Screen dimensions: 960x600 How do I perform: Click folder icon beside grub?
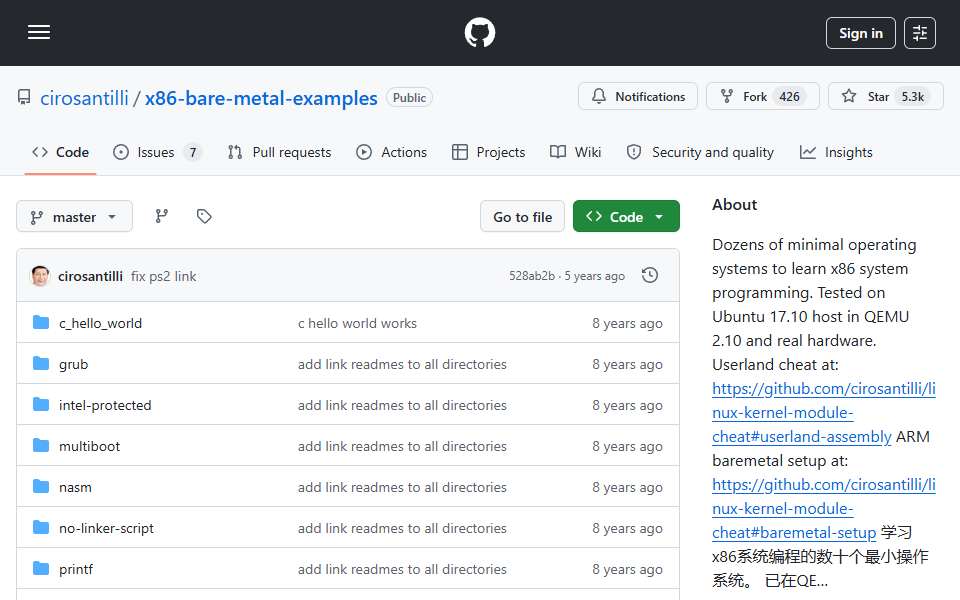click(x=41, y=364)
